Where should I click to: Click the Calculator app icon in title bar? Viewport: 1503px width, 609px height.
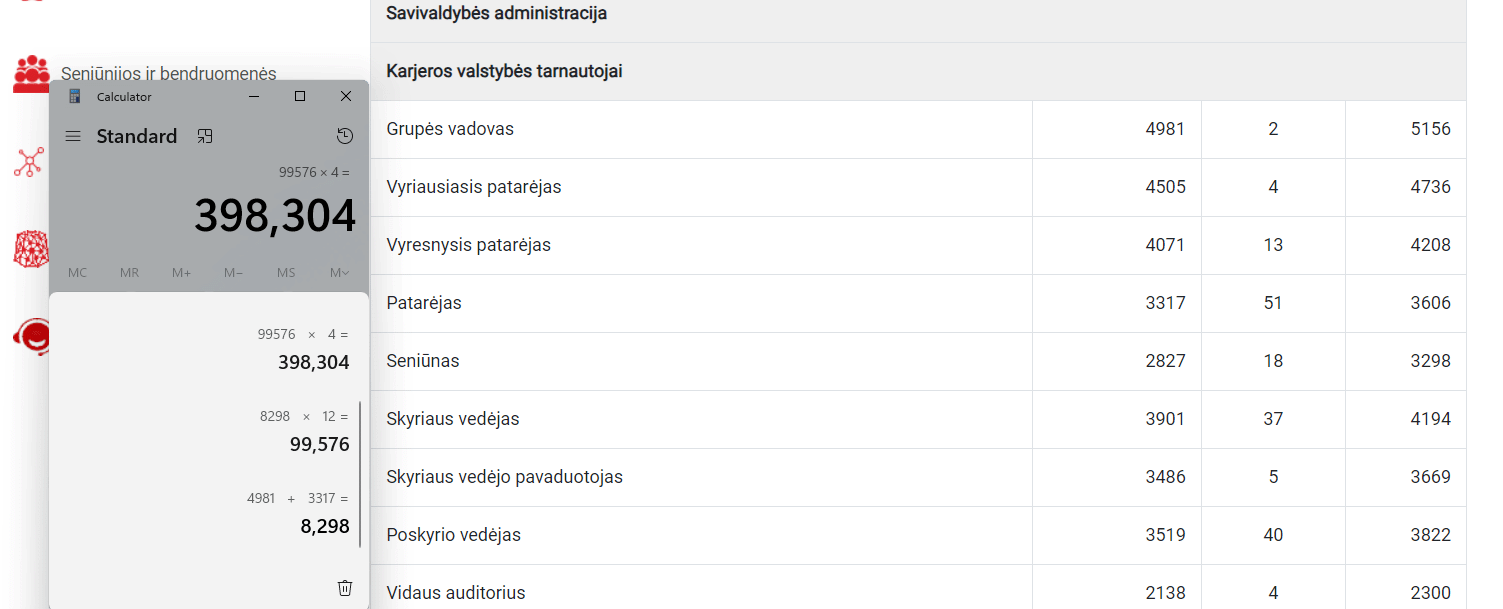point(75,96)
